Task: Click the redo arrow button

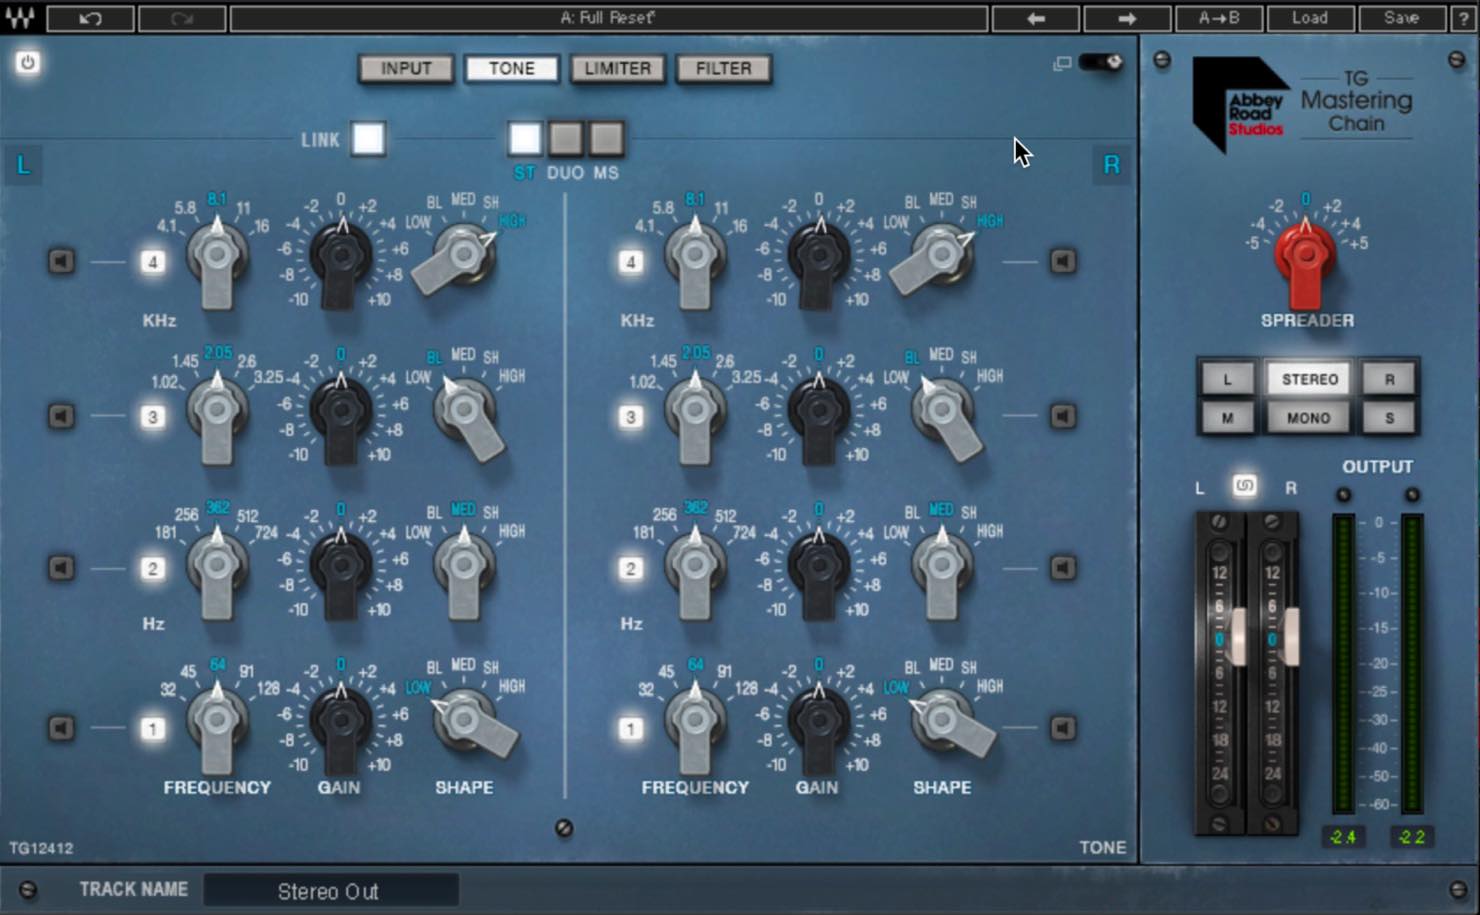Action: [x=182, y=18]
